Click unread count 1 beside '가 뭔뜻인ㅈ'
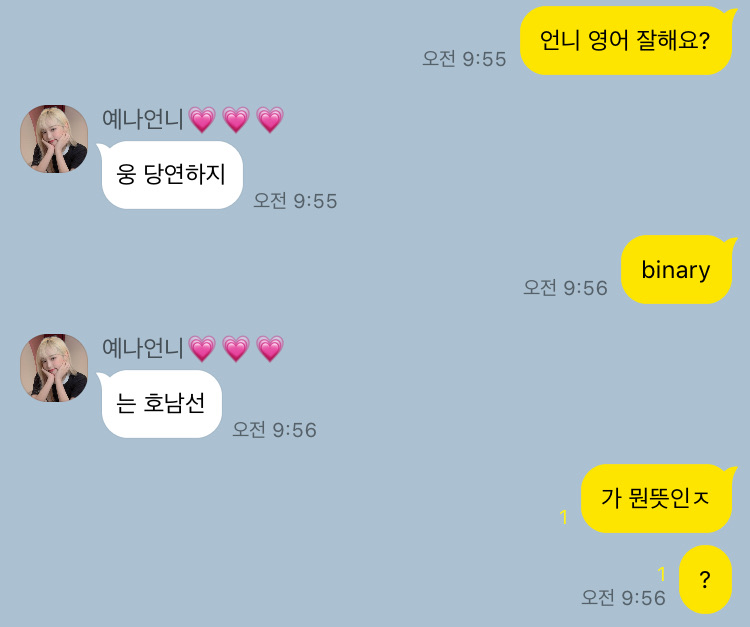This screenshot has height=627, width=750. [x=564, y=517]
